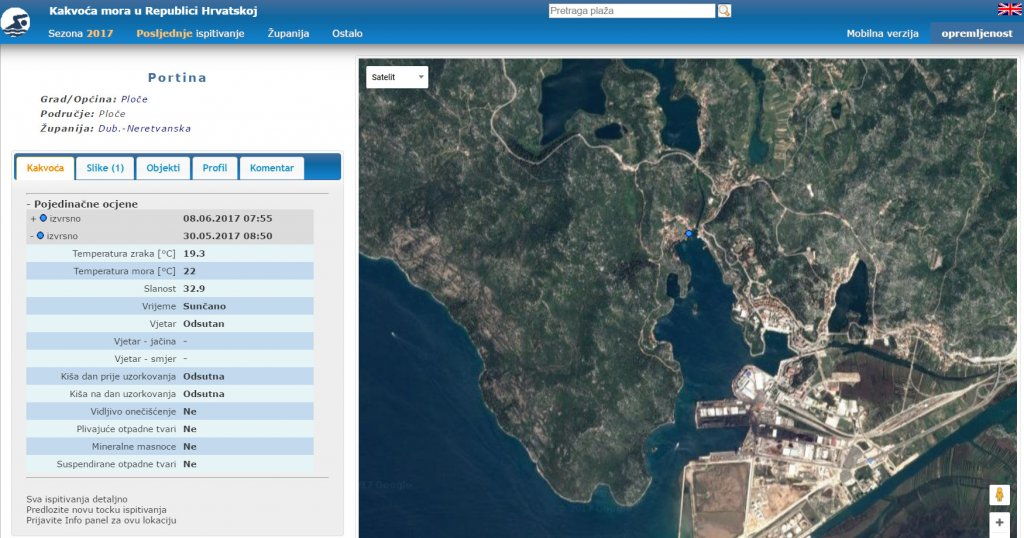Click the blue beach marker on map
The height and width of the screenshot is (538, 1024).
(689, 233)
